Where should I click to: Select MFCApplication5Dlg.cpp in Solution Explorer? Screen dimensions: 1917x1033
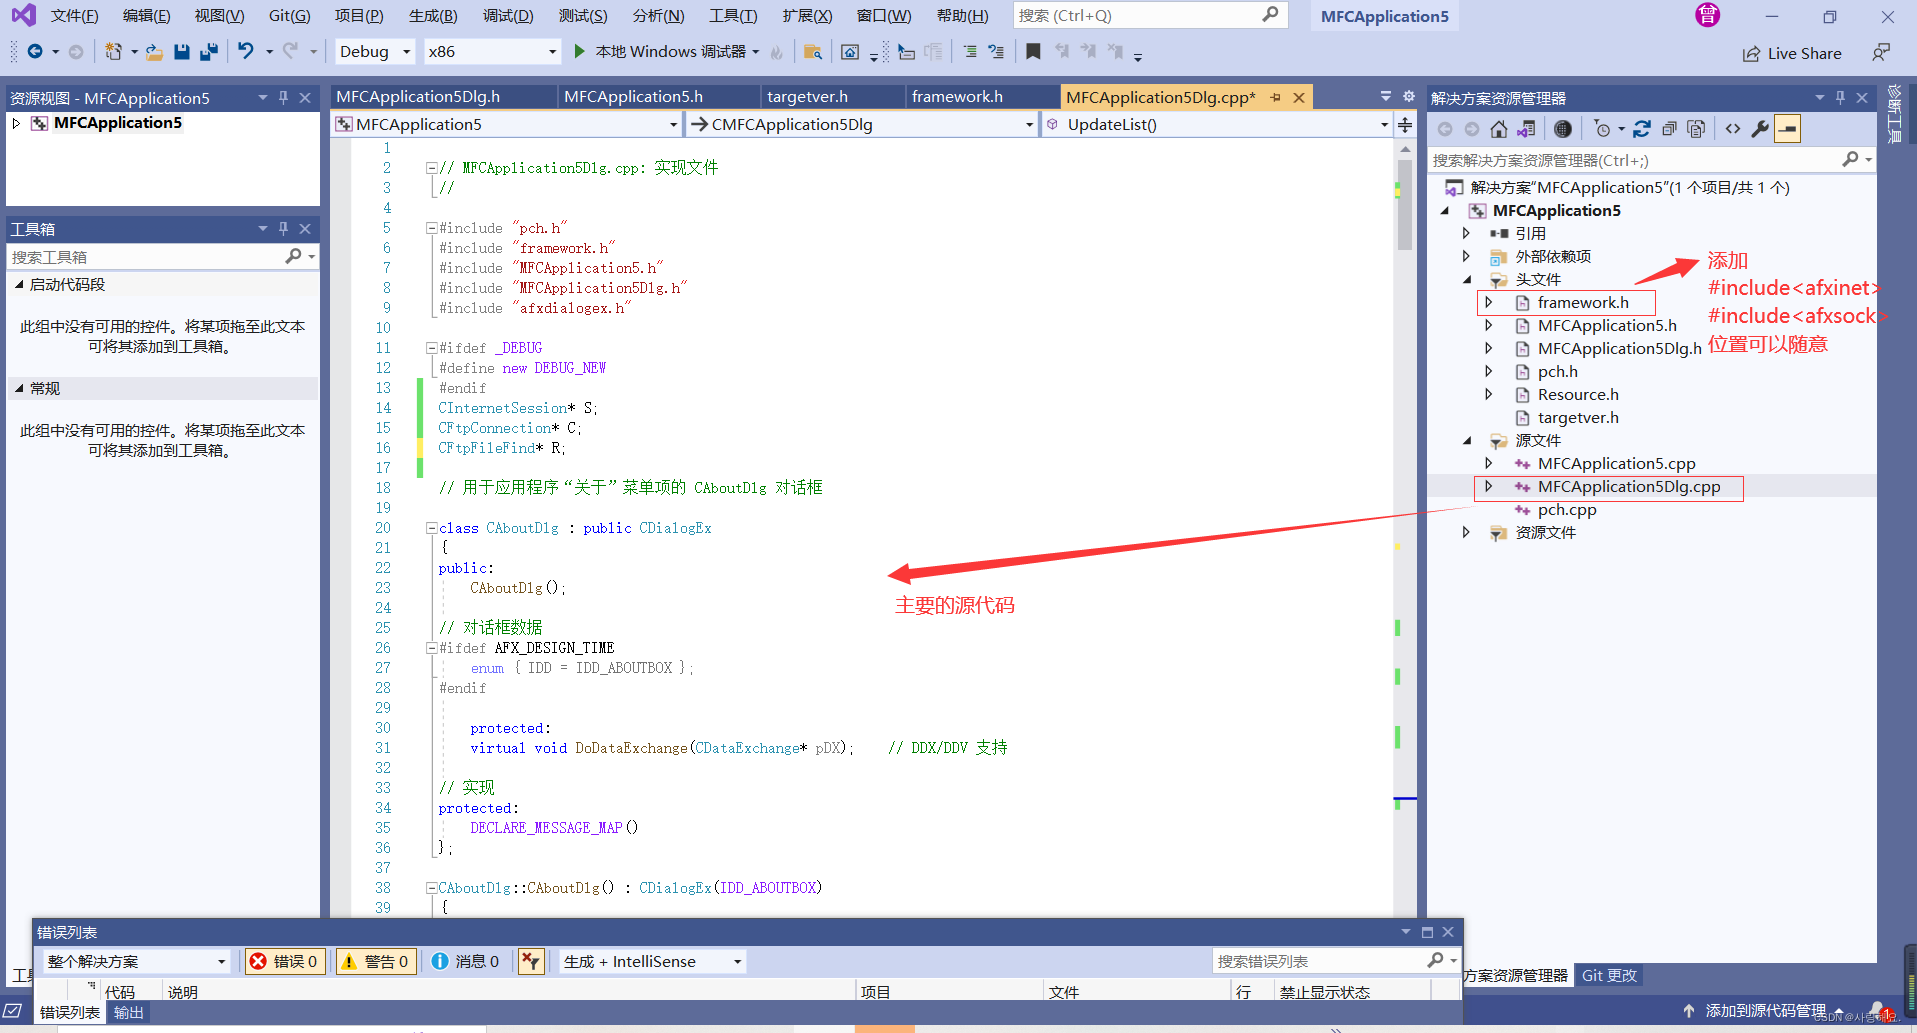point(1629,486)
